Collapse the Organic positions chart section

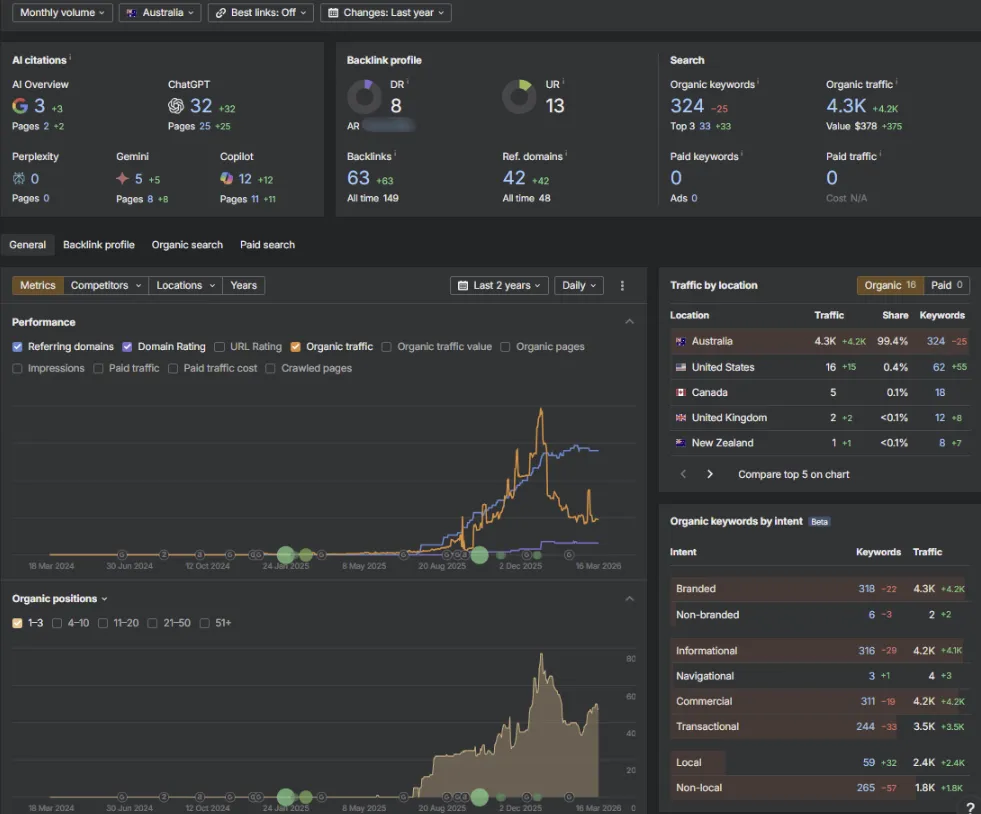(x=629, y=599)
